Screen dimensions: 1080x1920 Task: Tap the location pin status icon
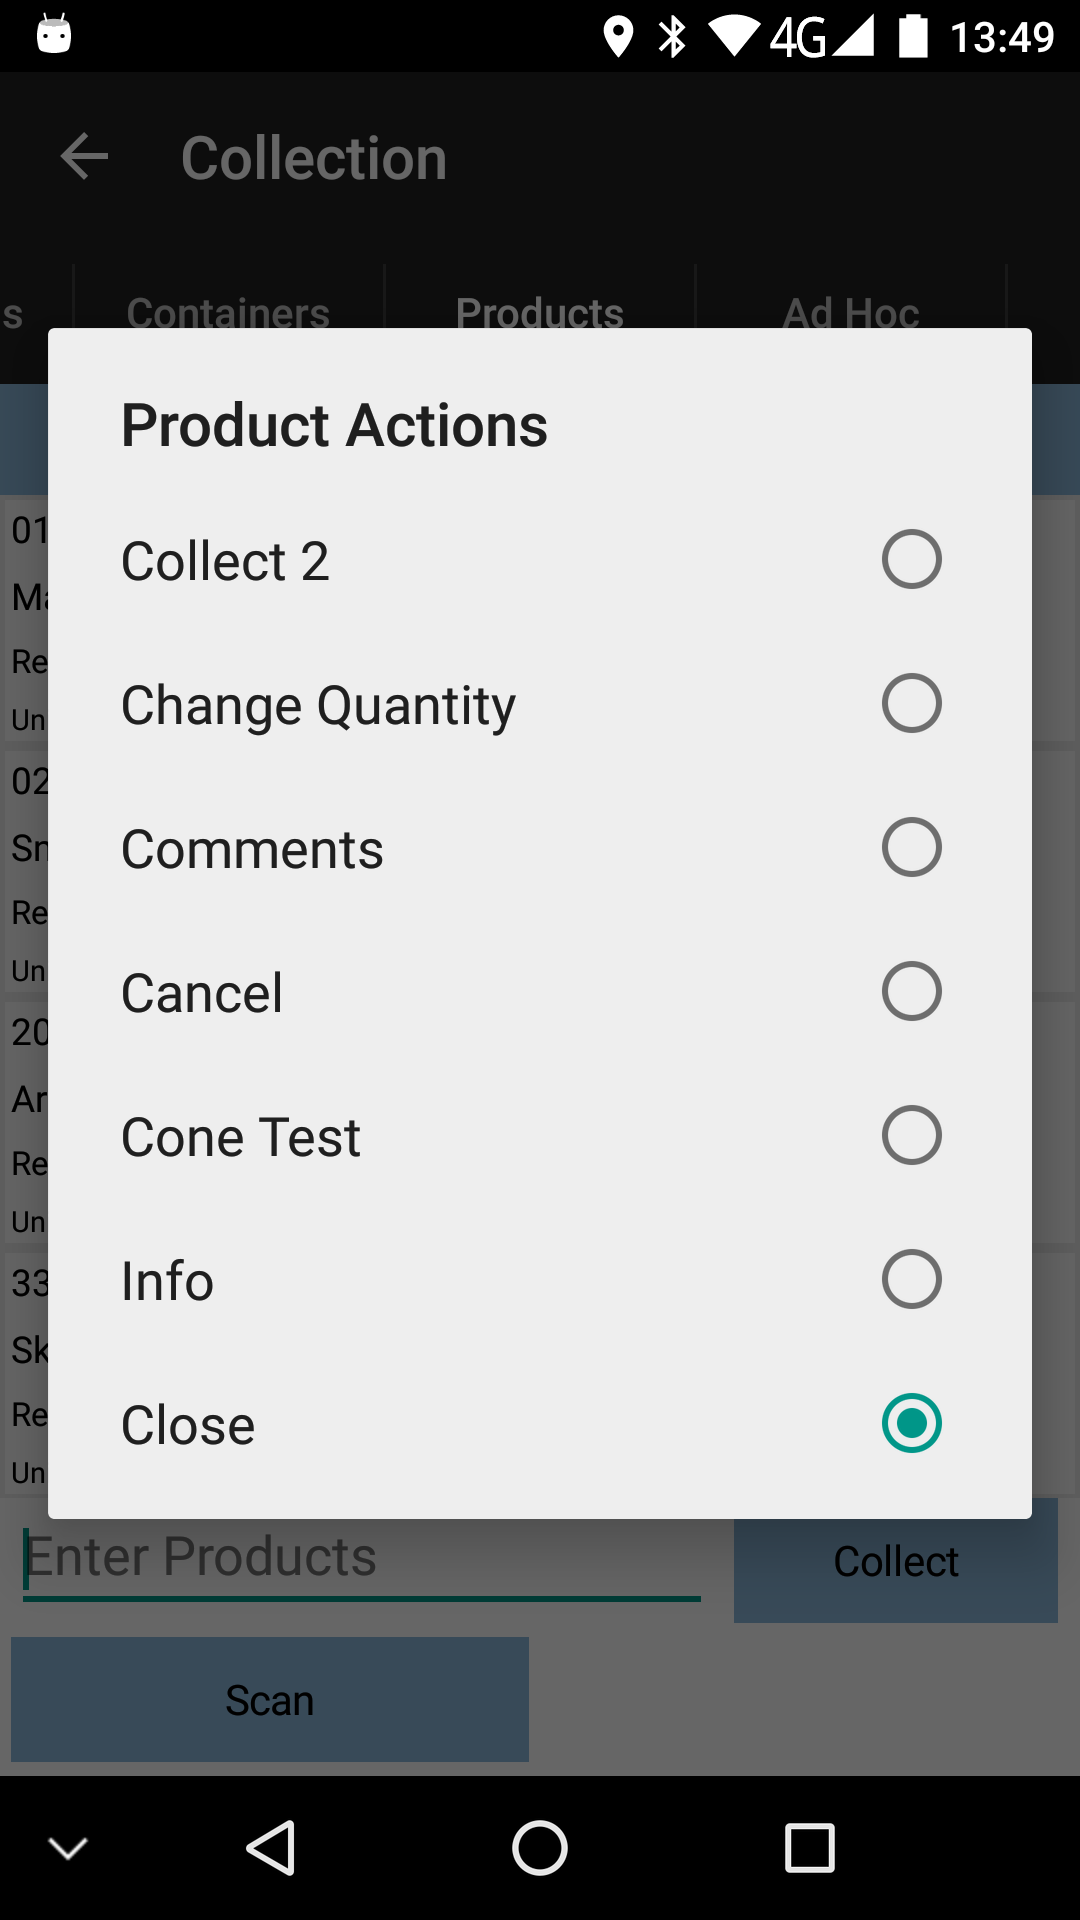[618, 37]
